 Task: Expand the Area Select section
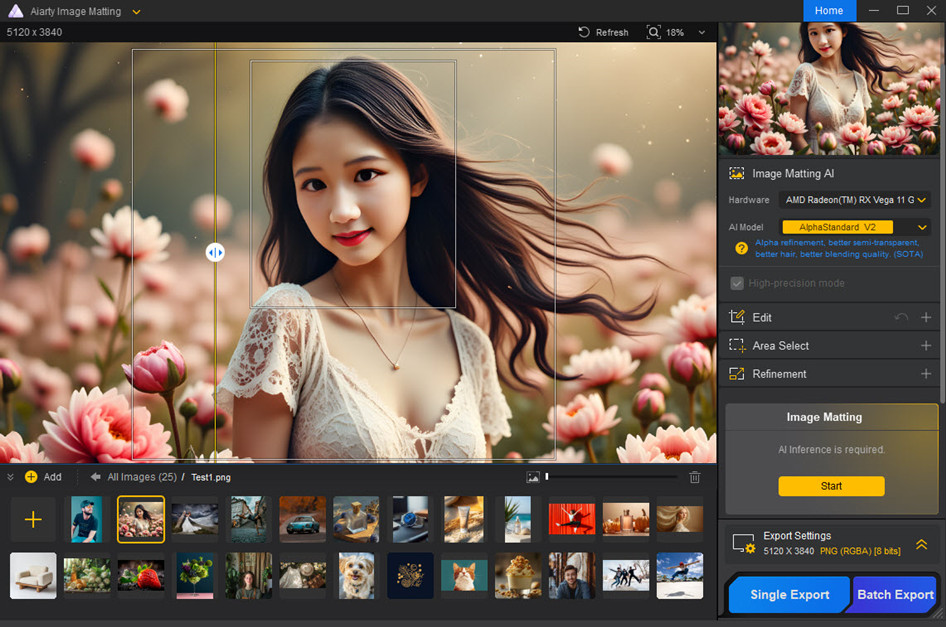click(x=925, y=346)
